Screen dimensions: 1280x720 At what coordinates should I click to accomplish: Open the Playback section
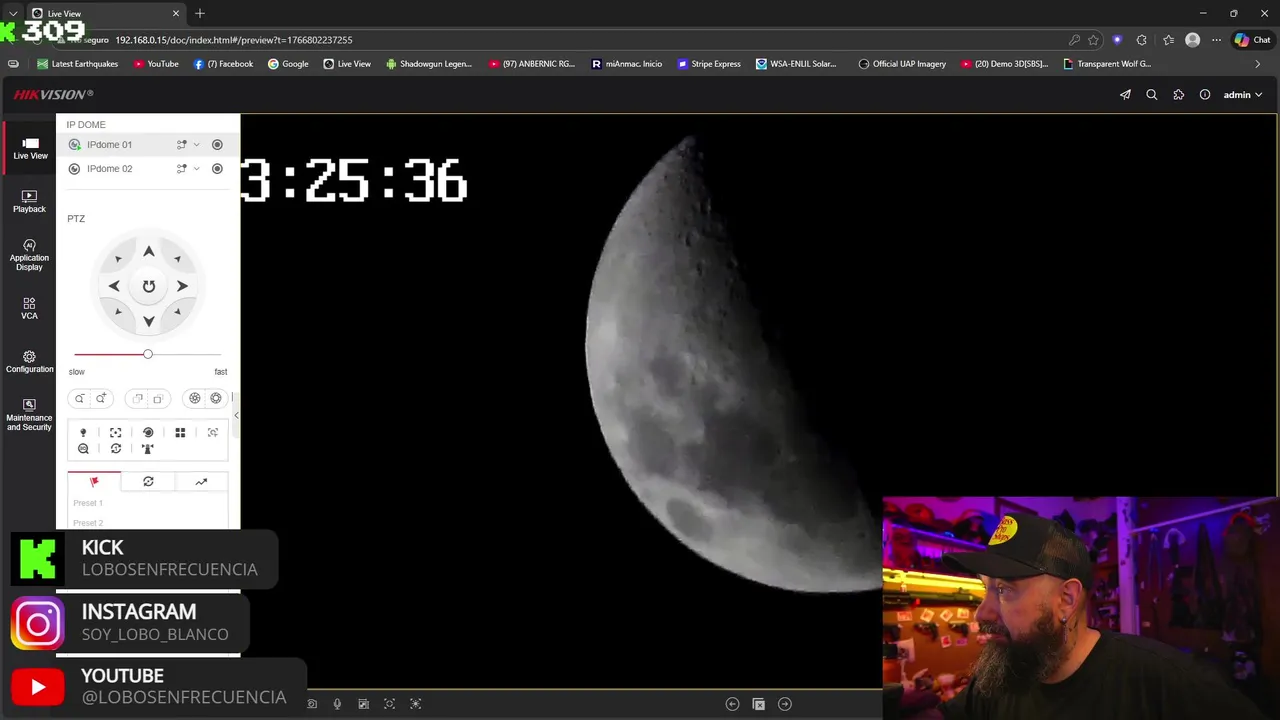pos(29,201)
